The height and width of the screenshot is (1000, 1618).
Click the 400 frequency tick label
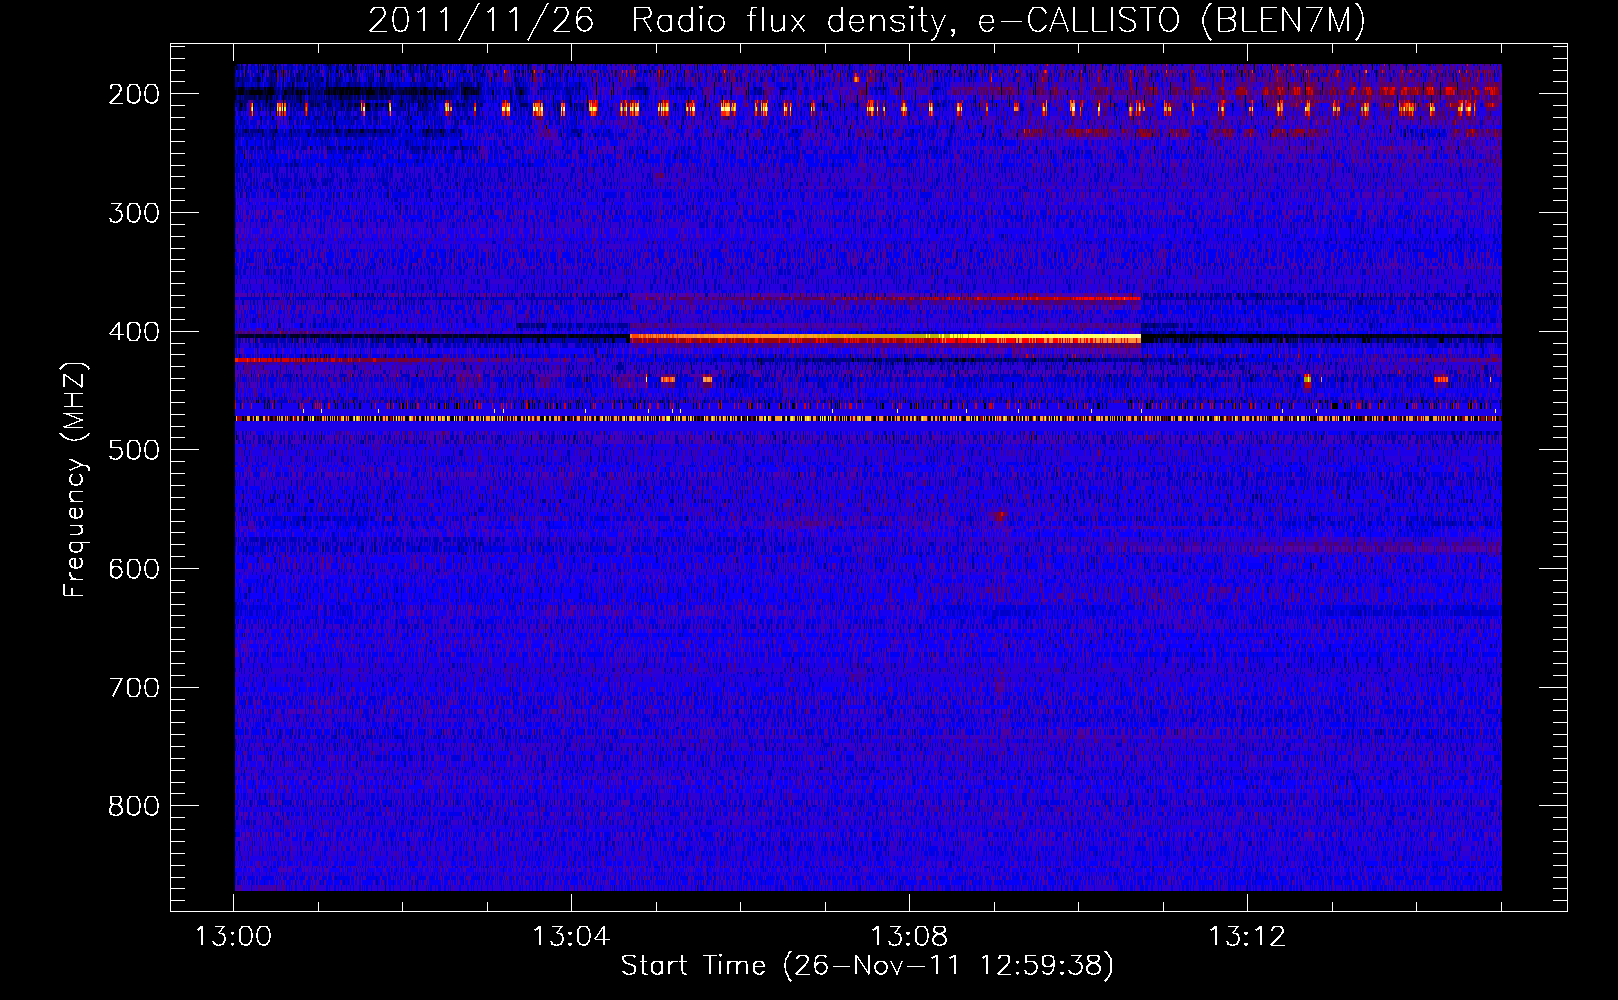point(133,332)
